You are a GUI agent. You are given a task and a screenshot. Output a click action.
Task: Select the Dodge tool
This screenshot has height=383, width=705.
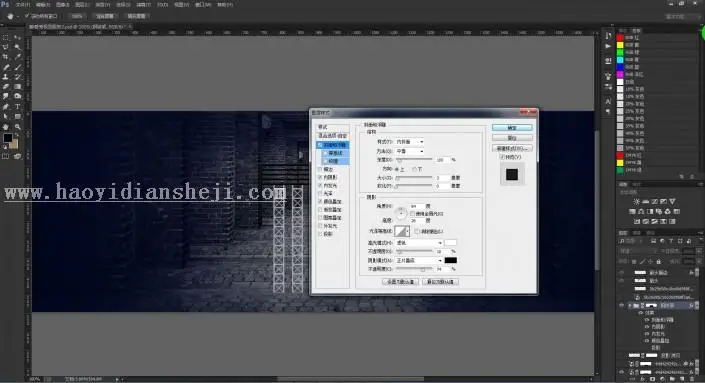pyautogui.click(x=18, y=96)
